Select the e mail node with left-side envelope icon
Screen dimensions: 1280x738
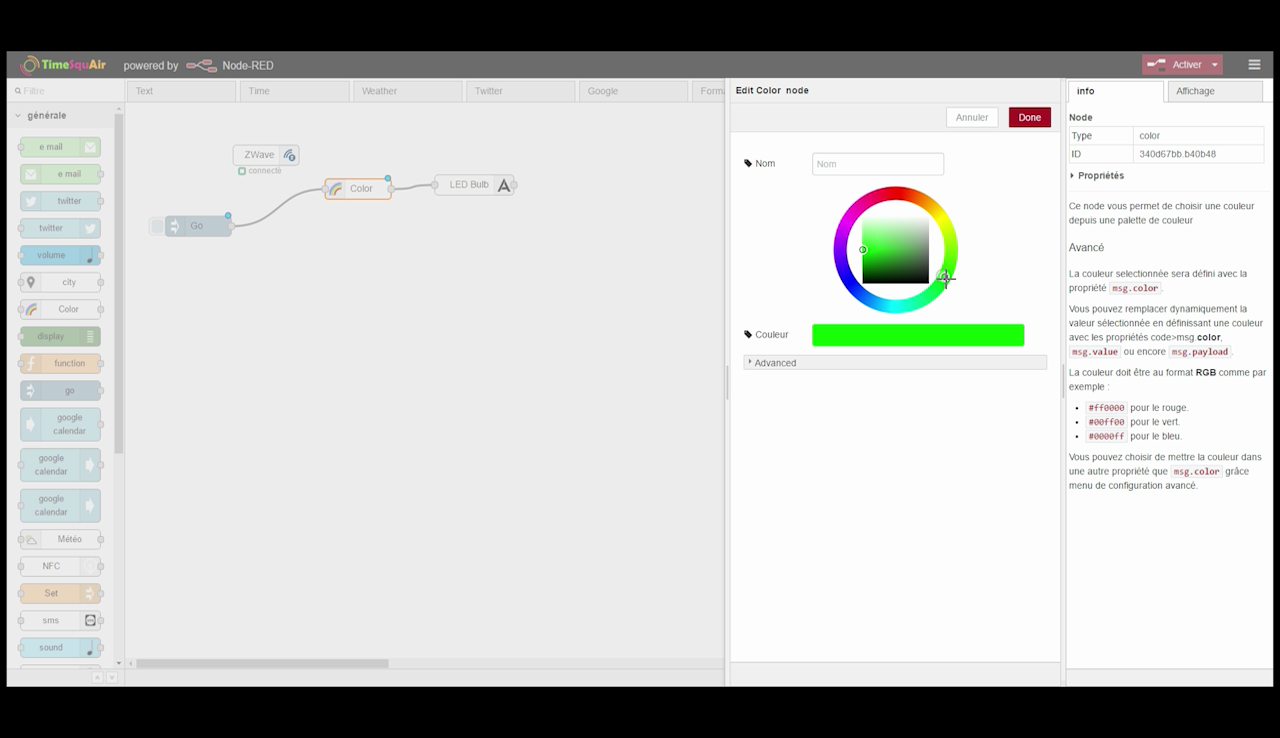pos(60,174)
